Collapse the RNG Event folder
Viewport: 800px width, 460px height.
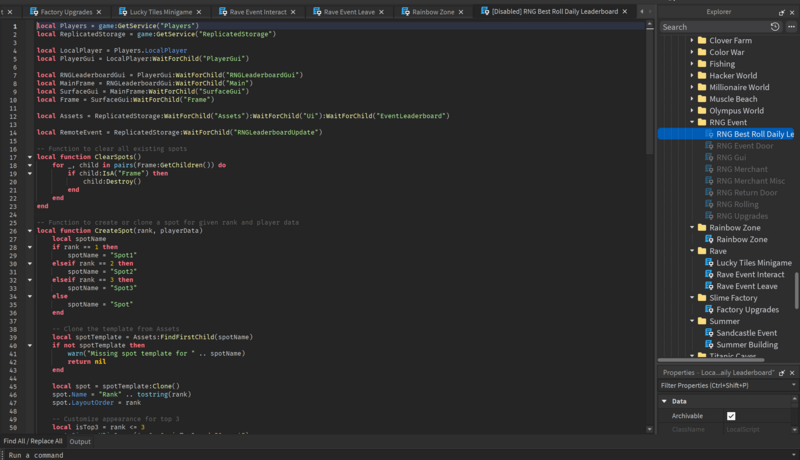tap(691, 122)
